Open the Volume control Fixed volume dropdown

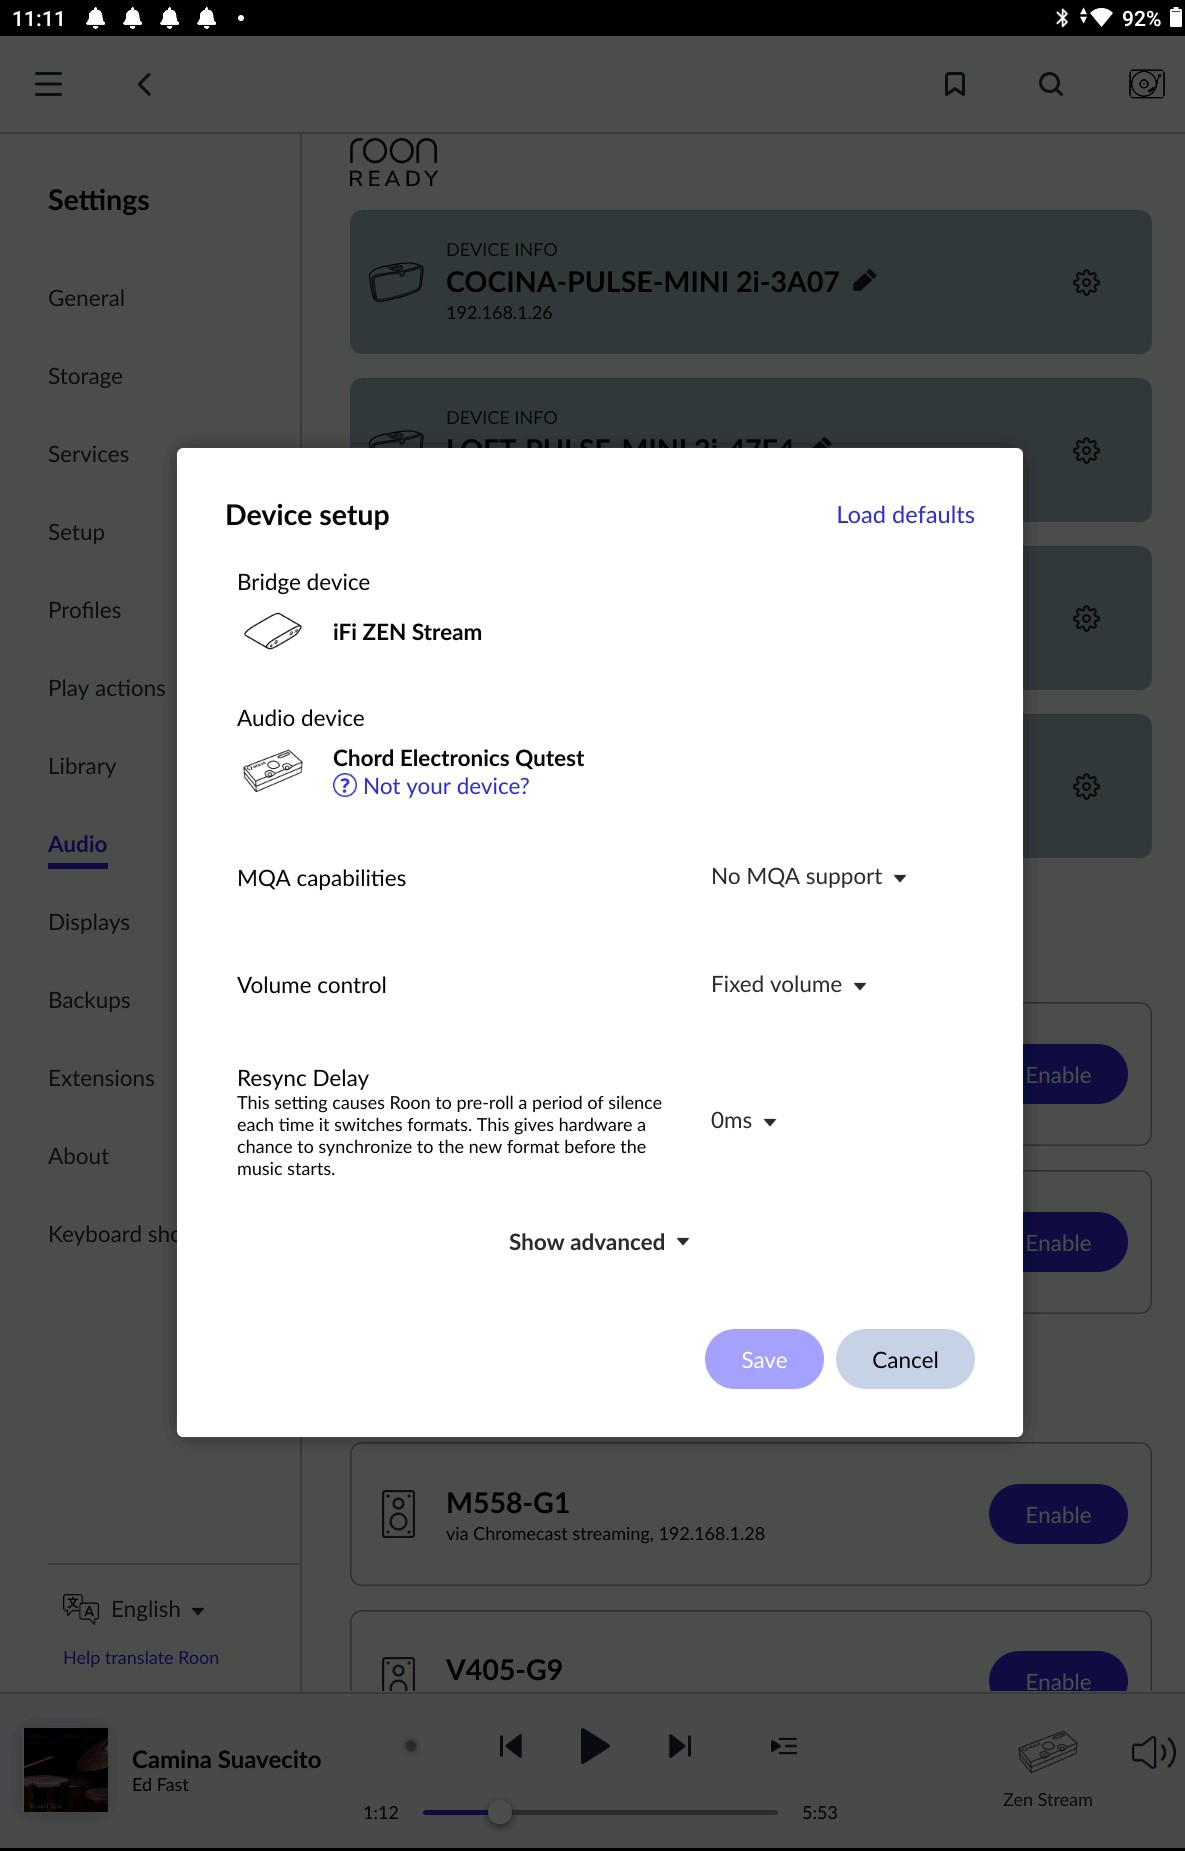[788, 985]
